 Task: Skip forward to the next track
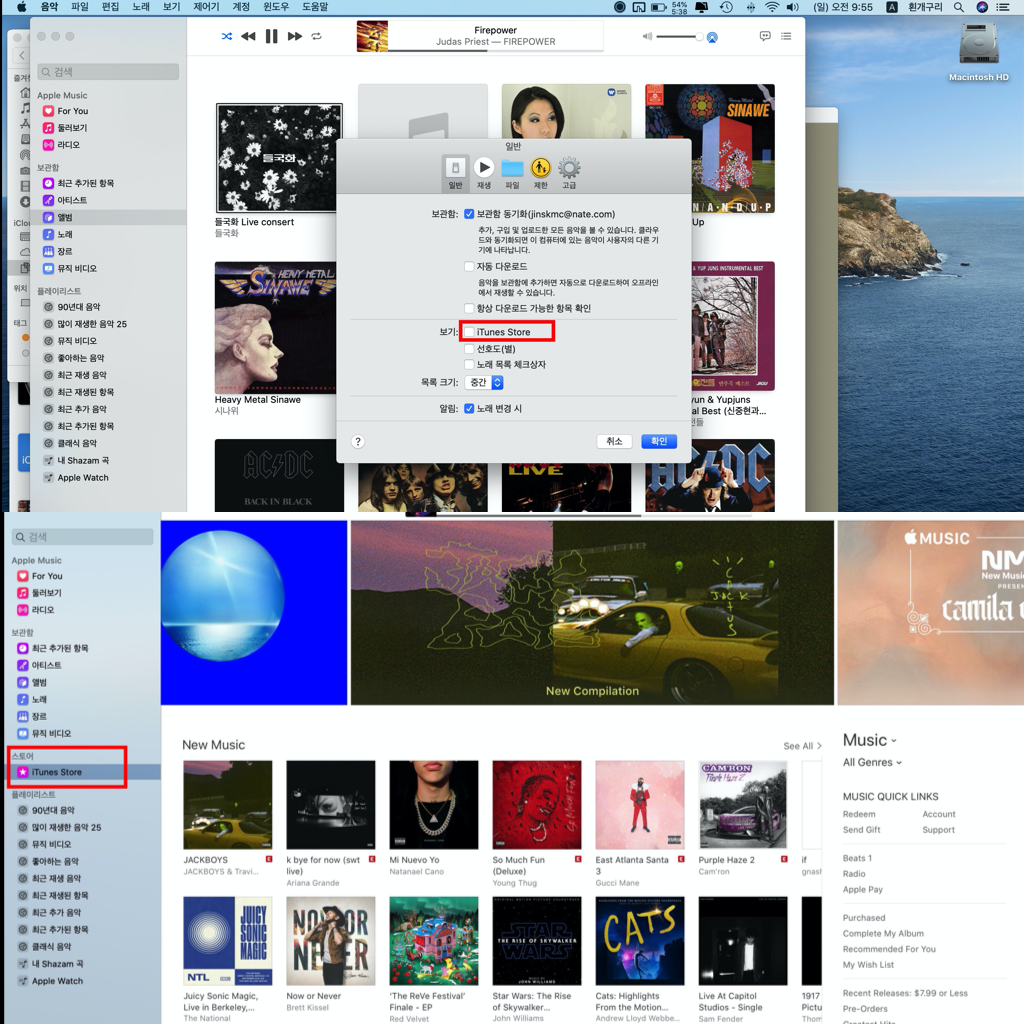coord(295,37)
